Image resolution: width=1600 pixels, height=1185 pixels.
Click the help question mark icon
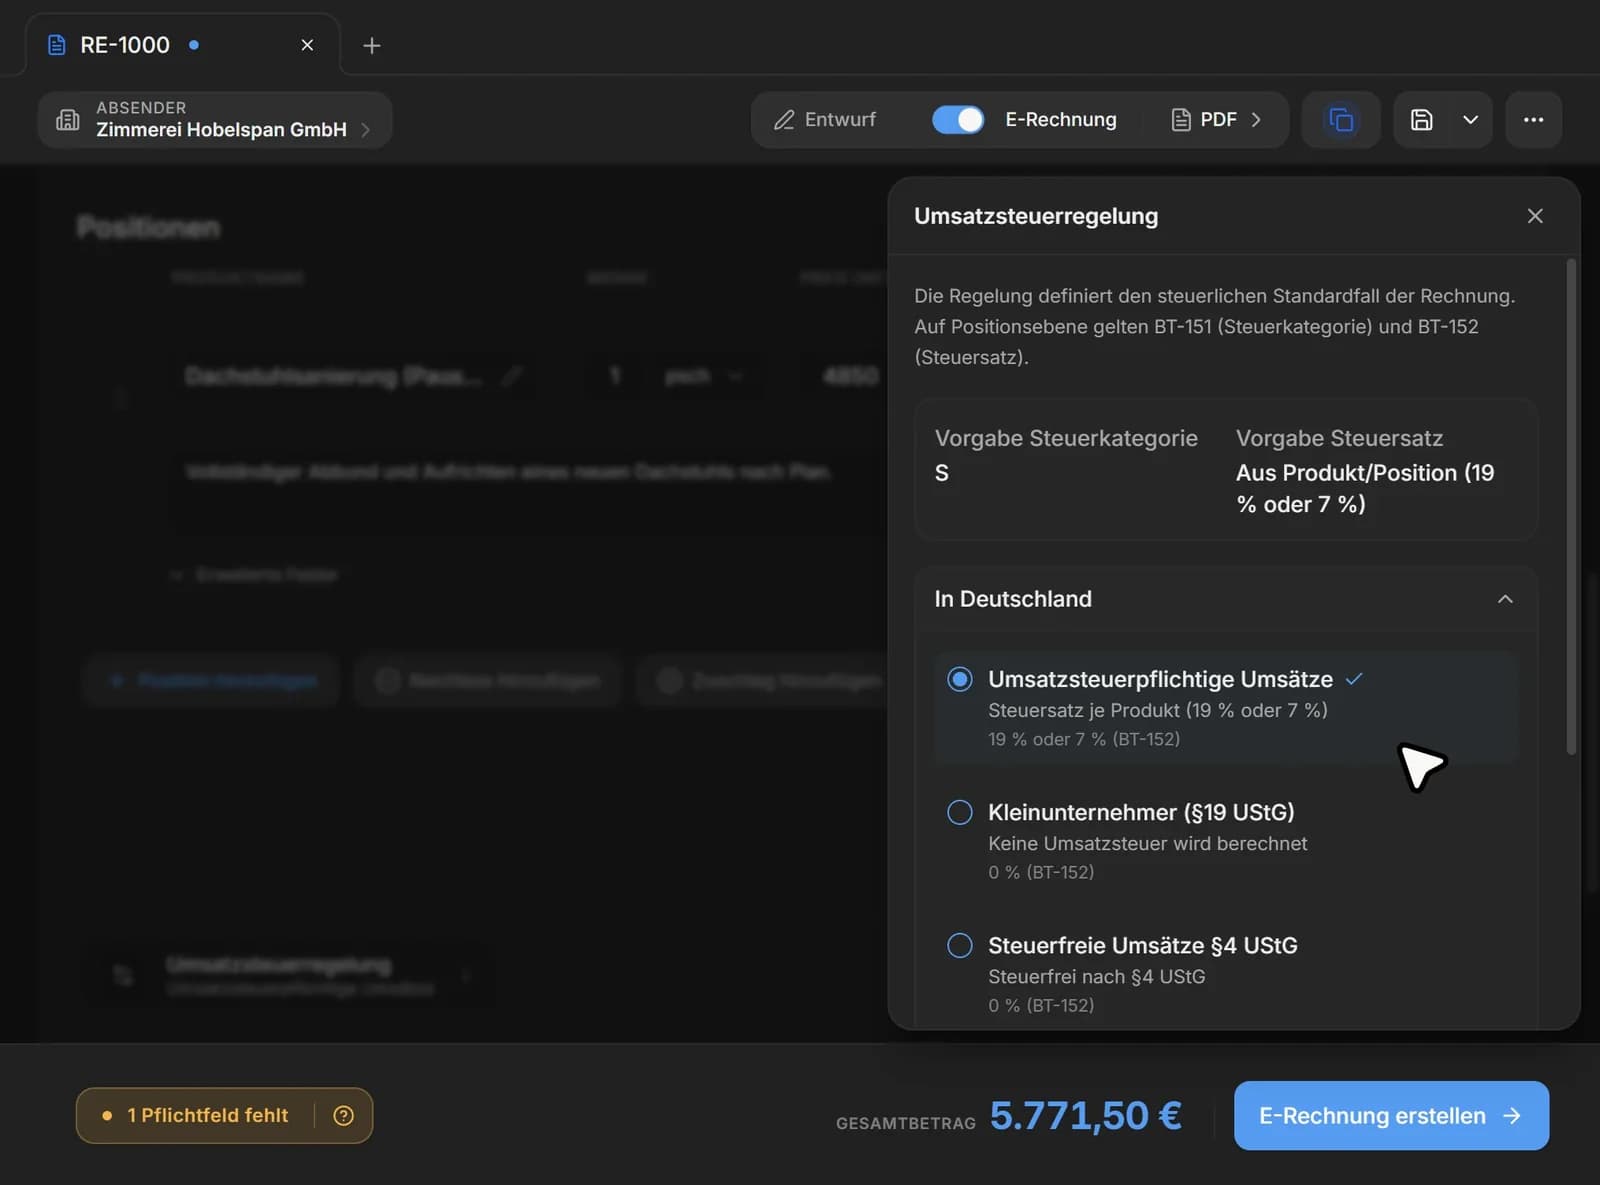[343, 1115]
